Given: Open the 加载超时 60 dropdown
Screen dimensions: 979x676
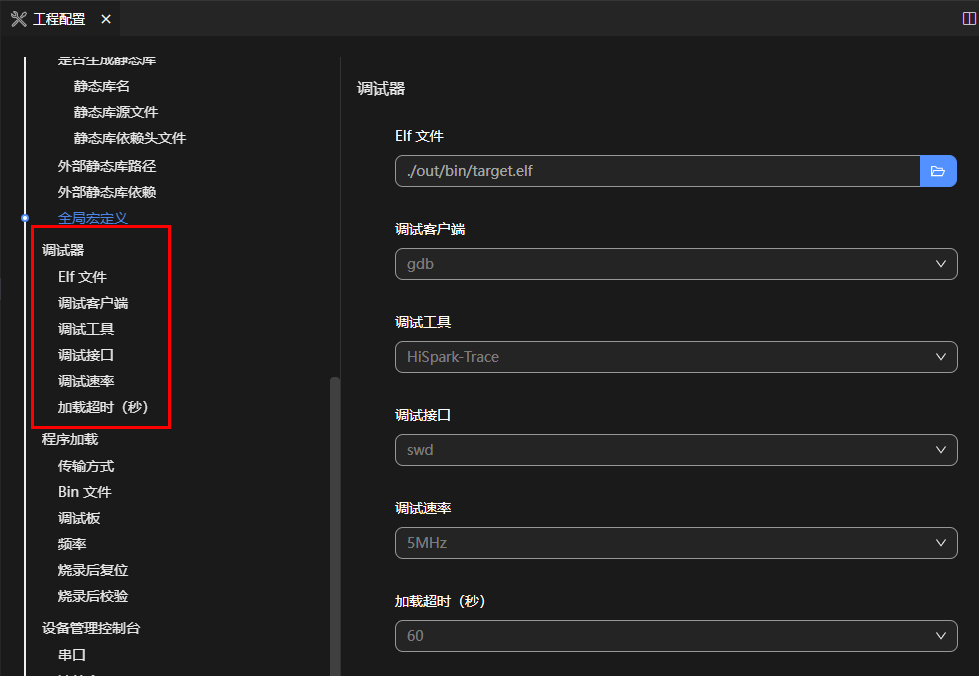Looking at the screenshot, I should point(676,636).
